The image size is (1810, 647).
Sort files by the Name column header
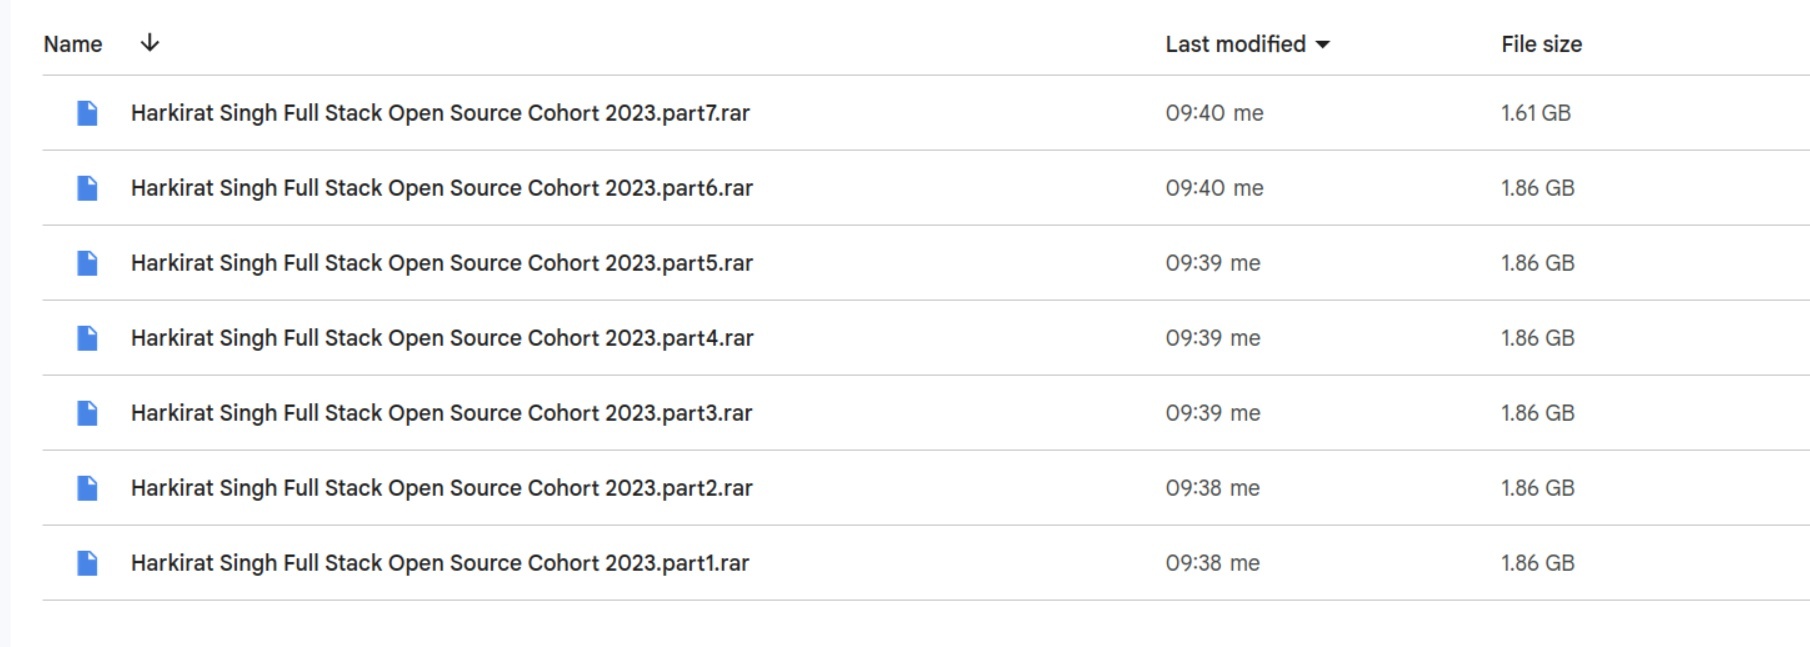pyautogui.click(x=73, y=44)
